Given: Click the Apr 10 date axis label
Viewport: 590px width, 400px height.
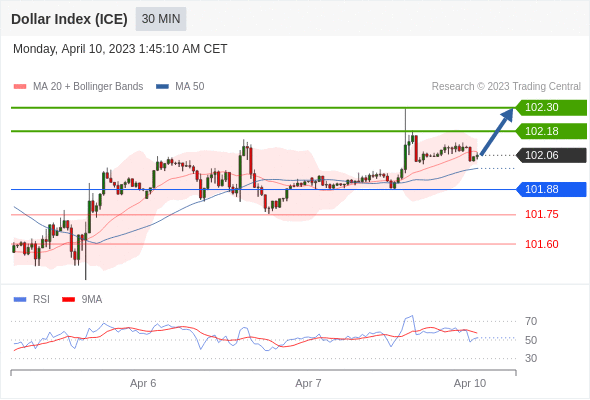Looking at the screenshot, I should [x=470, y=383].
